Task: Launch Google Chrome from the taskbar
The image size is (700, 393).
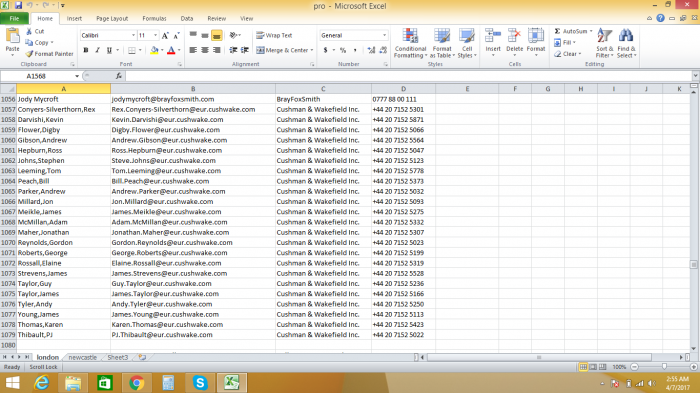Action: point(137,383)
